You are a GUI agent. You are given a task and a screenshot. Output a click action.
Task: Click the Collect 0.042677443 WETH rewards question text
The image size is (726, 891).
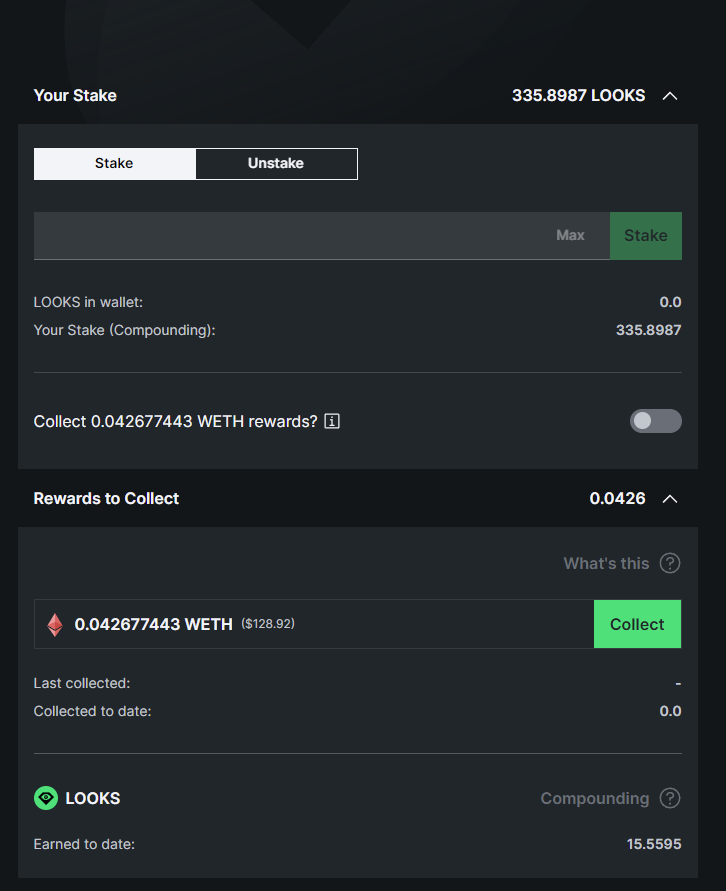tap(176, 422)
